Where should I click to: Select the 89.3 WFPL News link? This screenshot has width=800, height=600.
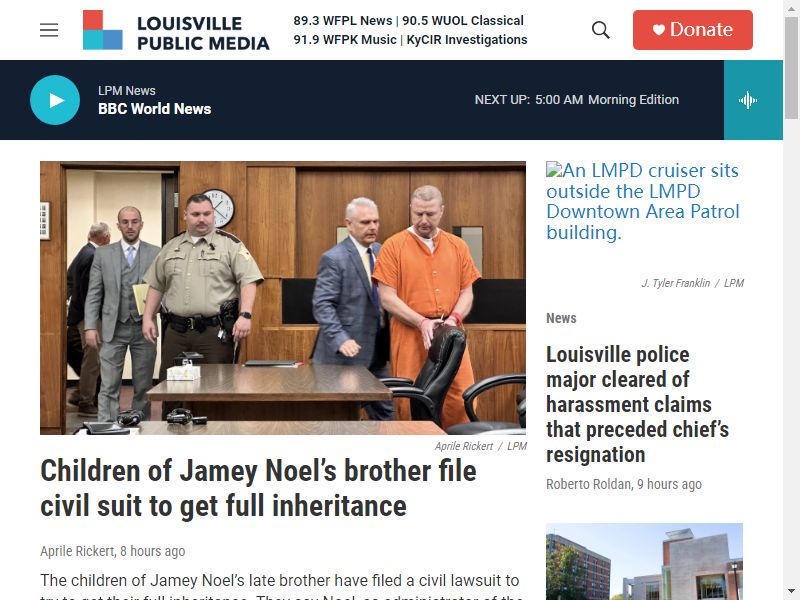[x=342, y=21]
